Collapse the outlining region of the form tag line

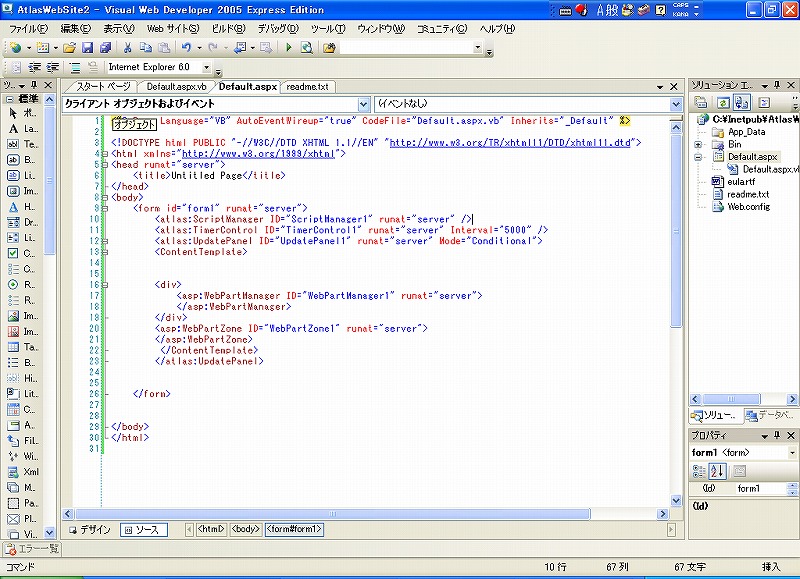105,208
